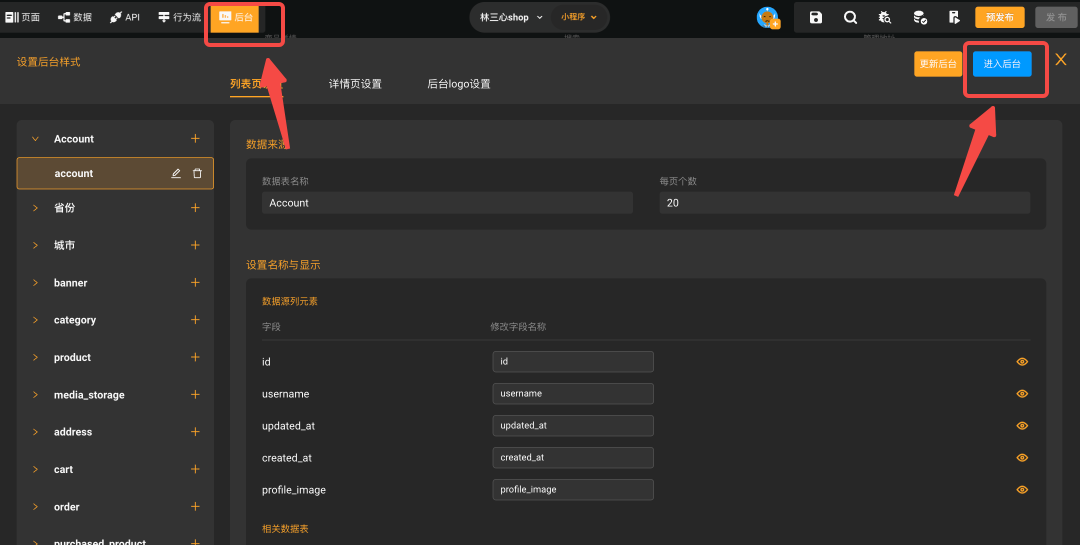Click the user avatar with plus badge
The height and width of the screenshot is (545, 1080).
(x=768, y=18)
